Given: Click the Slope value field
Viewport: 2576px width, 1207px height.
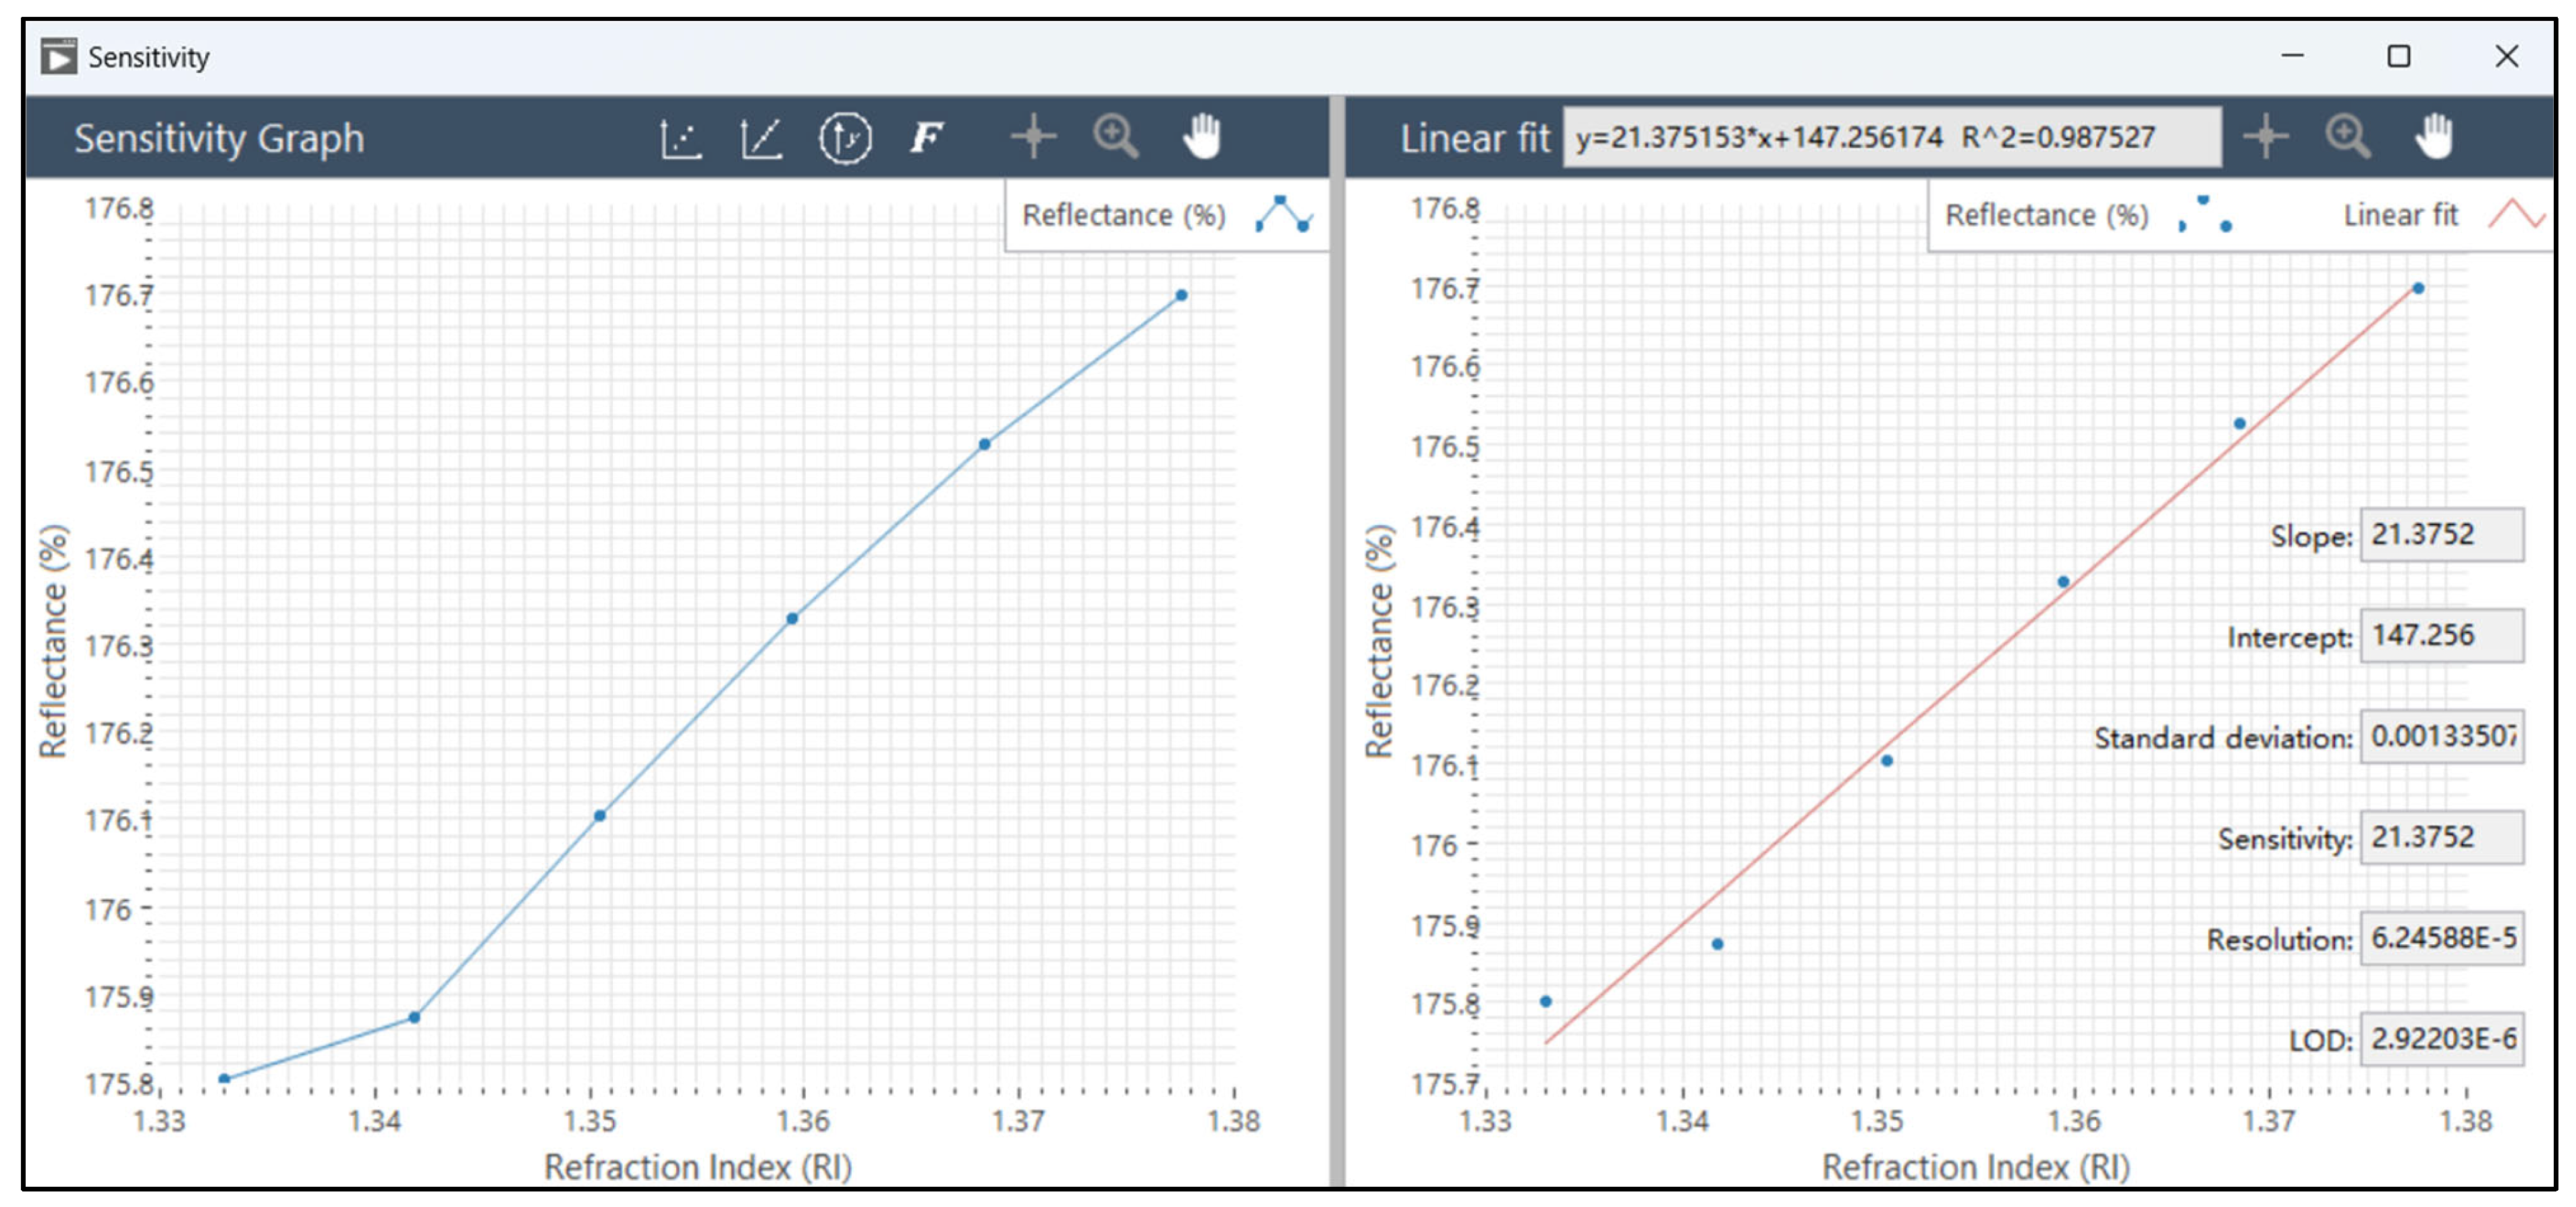Looking at the screenshot, I should pyautogui.click(x=2441, y=535).
